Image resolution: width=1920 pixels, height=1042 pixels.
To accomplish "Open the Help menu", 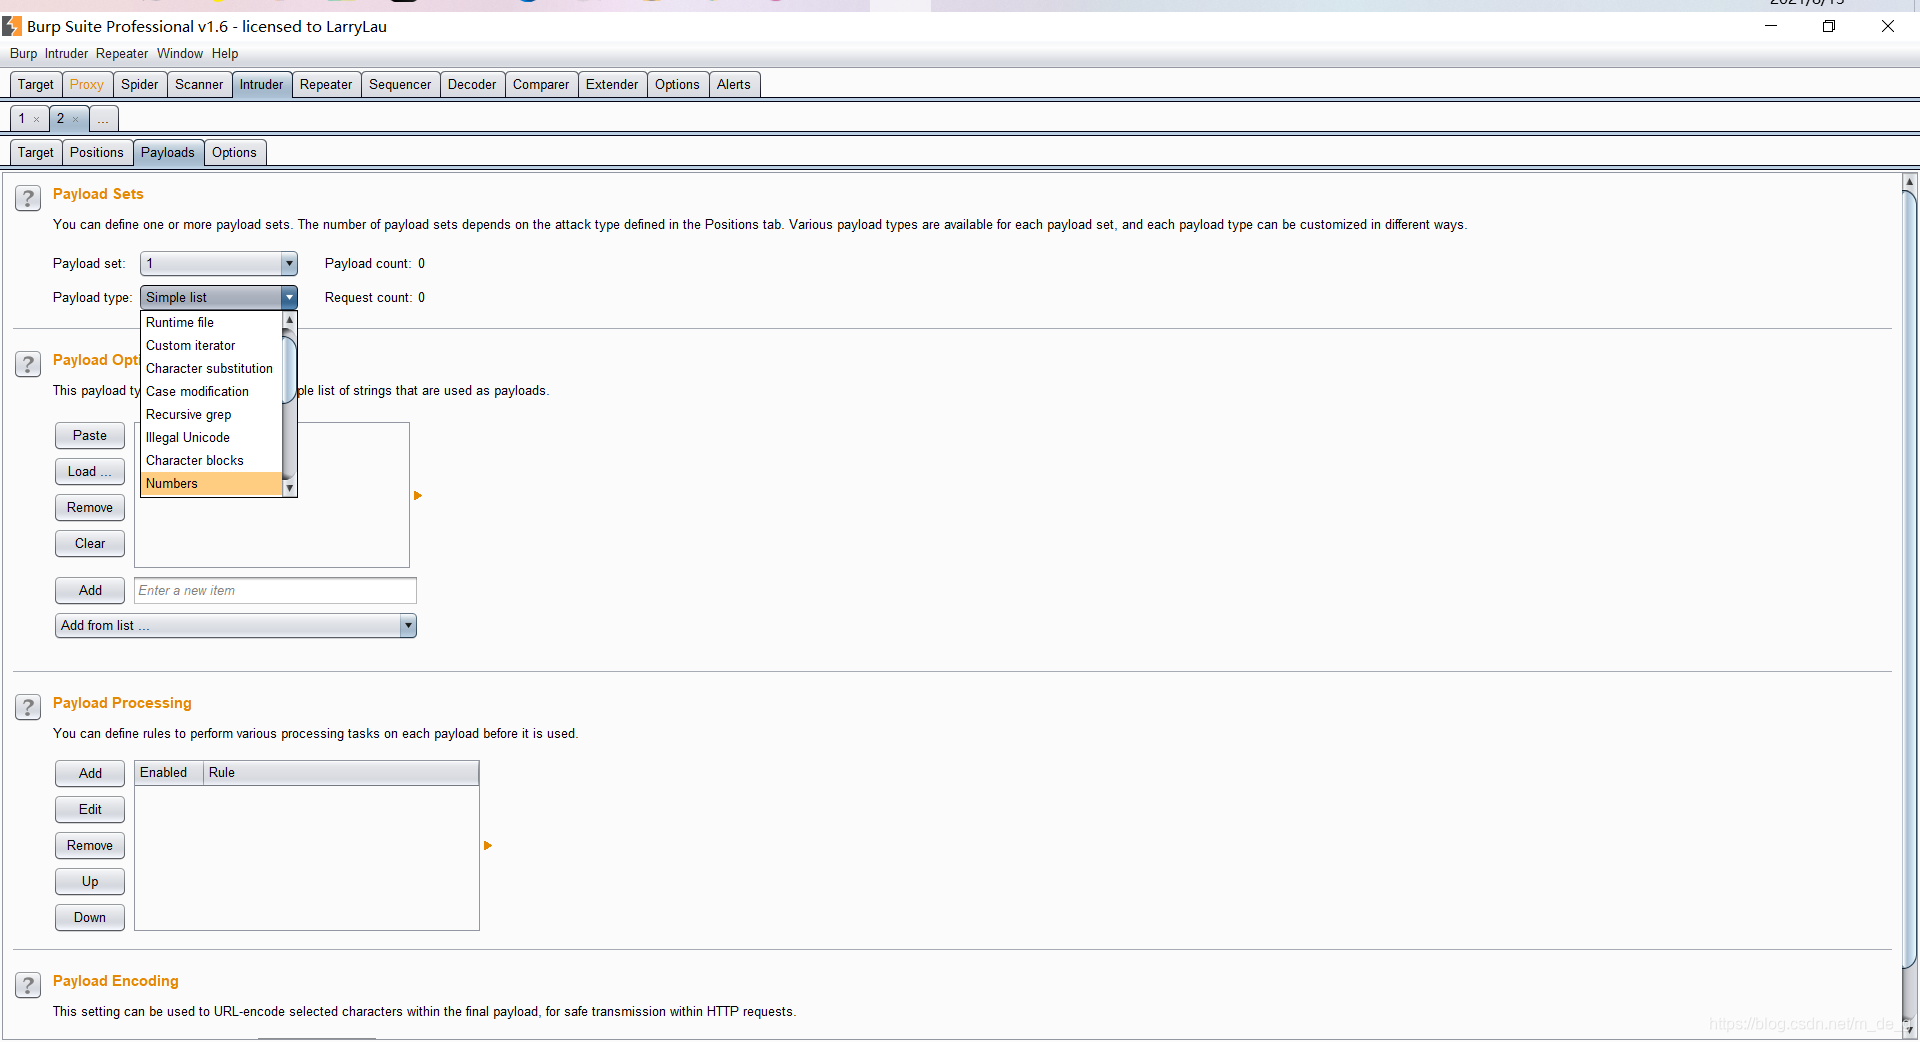I will tap(225, 54).
